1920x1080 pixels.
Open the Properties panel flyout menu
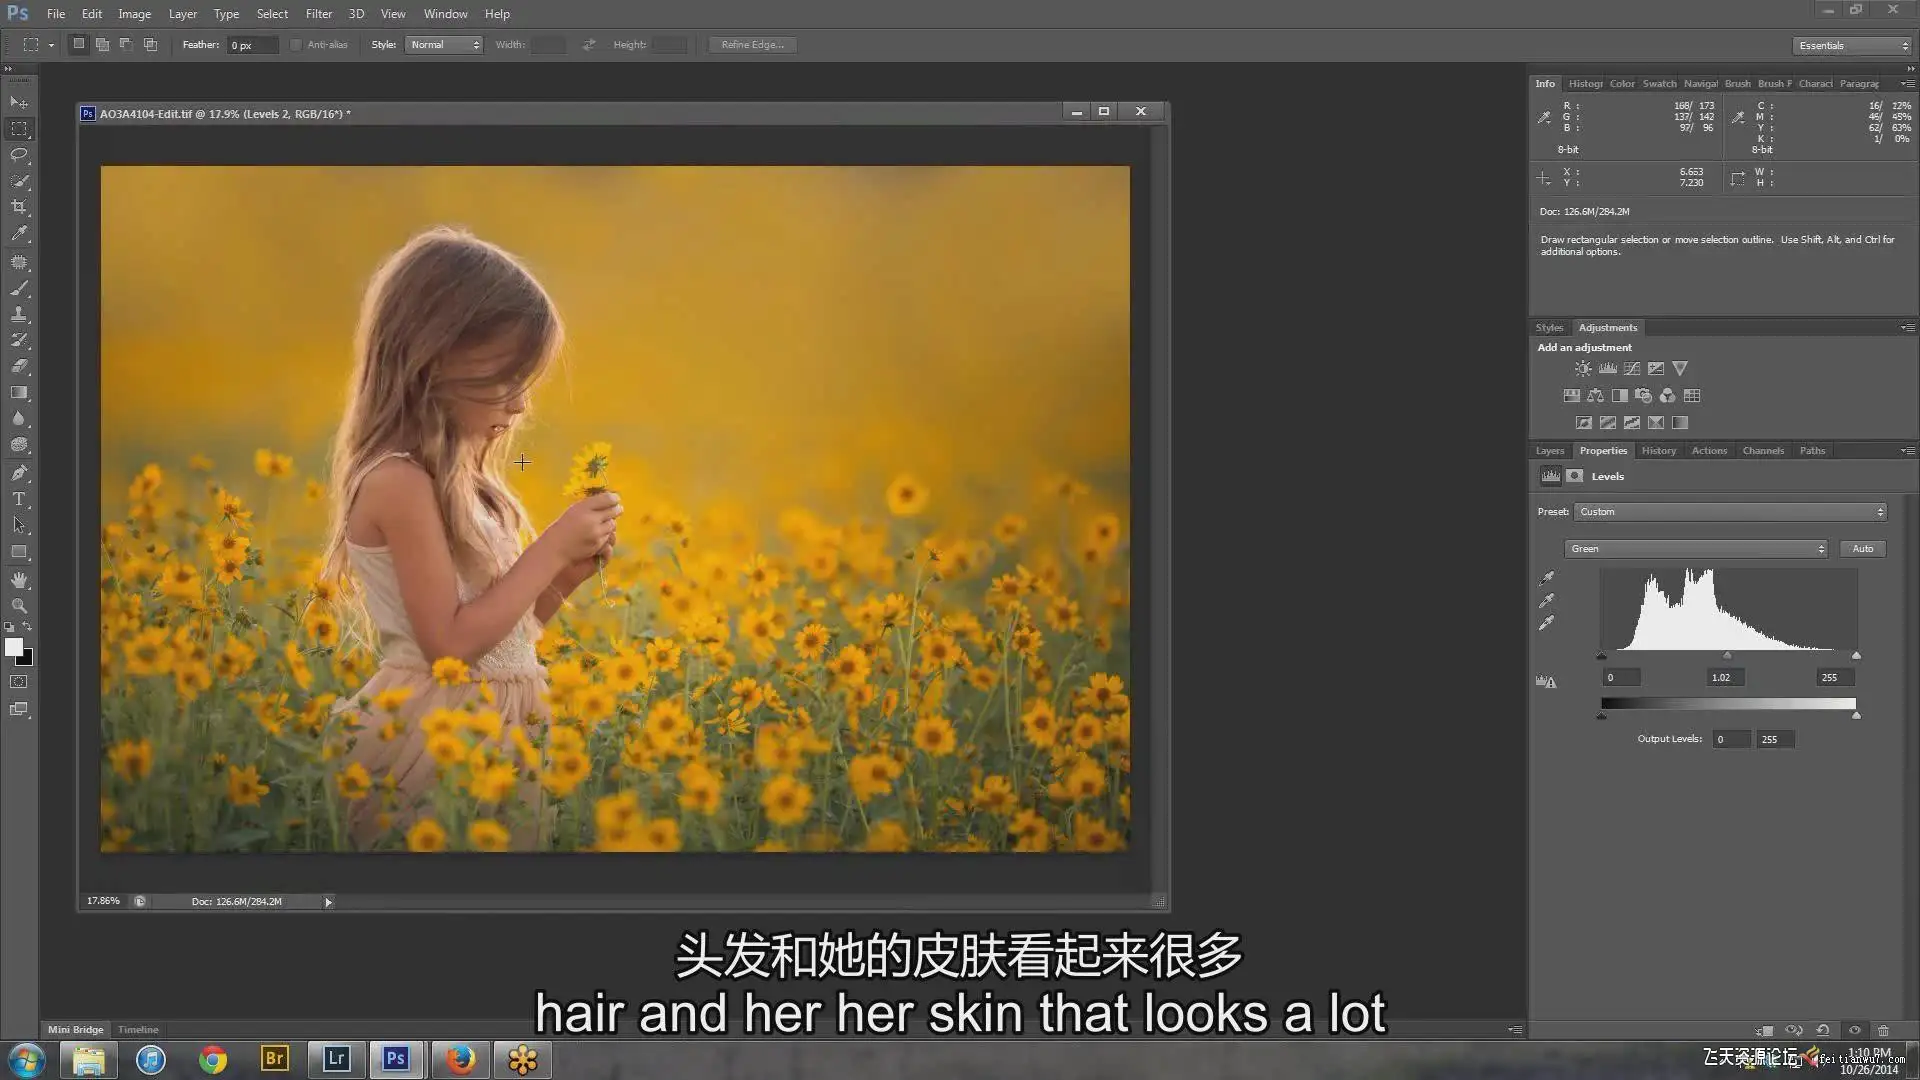tap(1907, 451)
